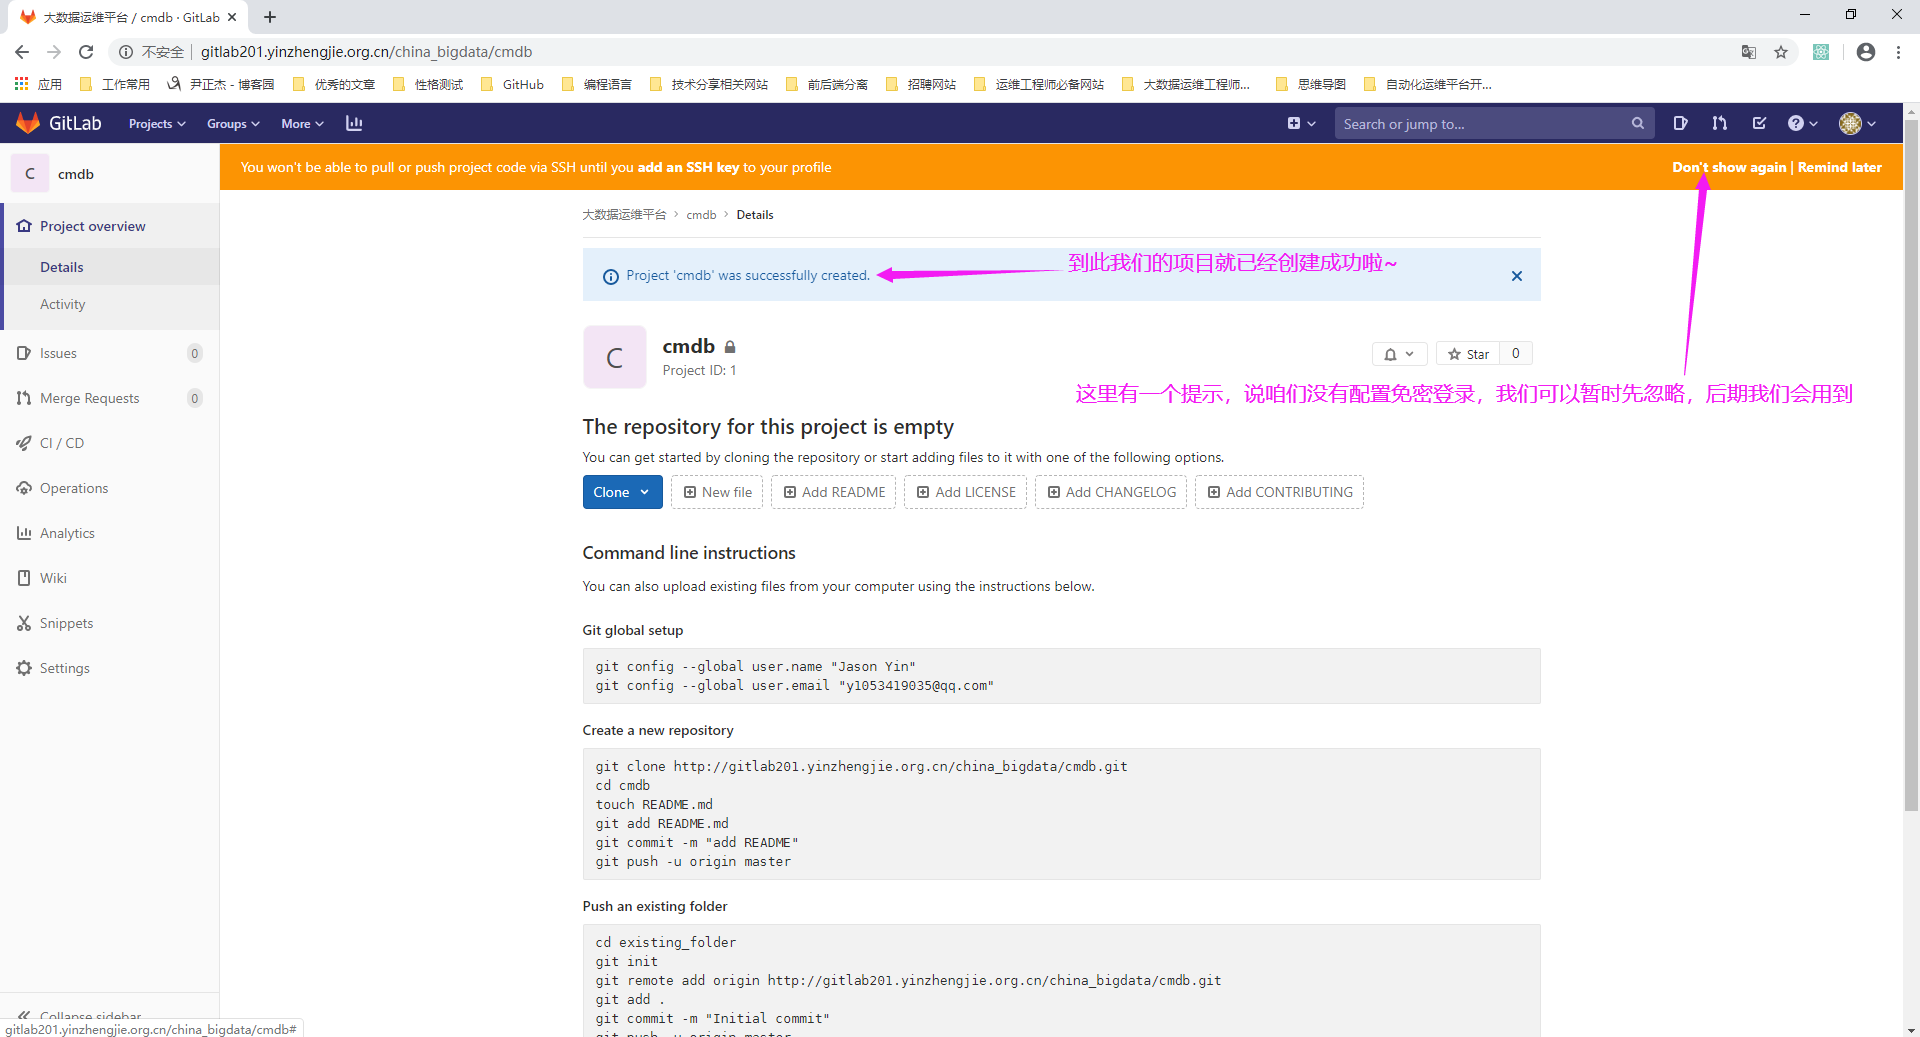Screen dimensions: 1920x1037
Task: Open the 思维导图 bookmark folder
Action: tap(1311, 84)
